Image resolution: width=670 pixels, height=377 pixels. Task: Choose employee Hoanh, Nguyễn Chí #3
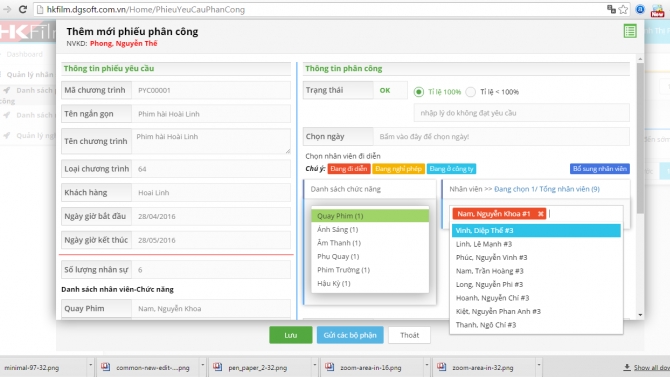tap(536, 298)
